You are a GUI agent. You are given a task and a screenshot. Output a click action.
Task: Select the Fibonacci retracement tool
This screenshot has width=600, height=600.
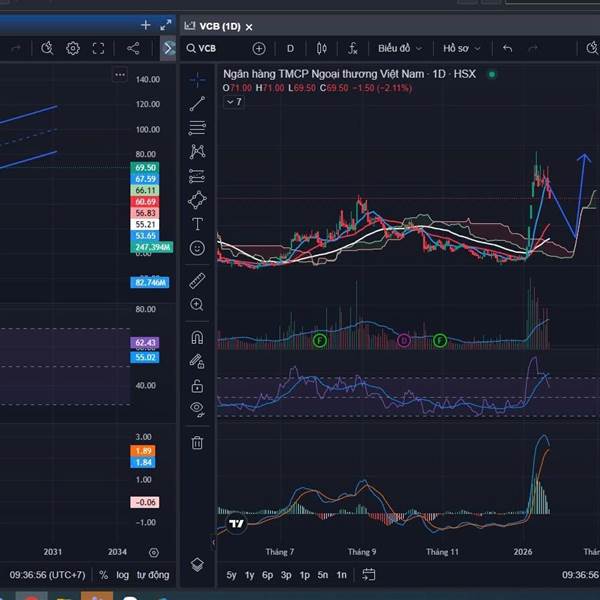(x=197, y=127)
